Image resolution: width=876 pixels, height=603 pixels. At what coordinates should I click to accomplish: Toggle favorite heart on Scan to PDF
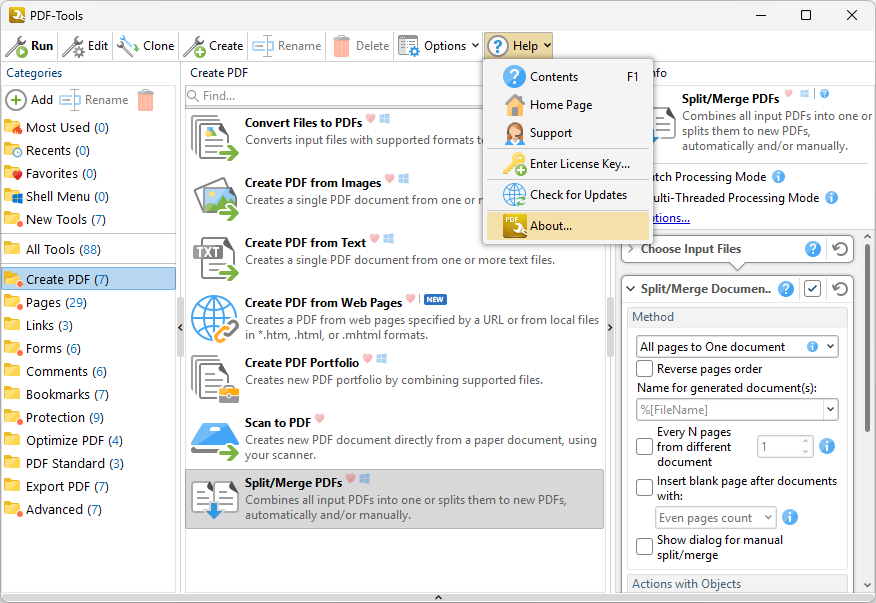point(320,418)
